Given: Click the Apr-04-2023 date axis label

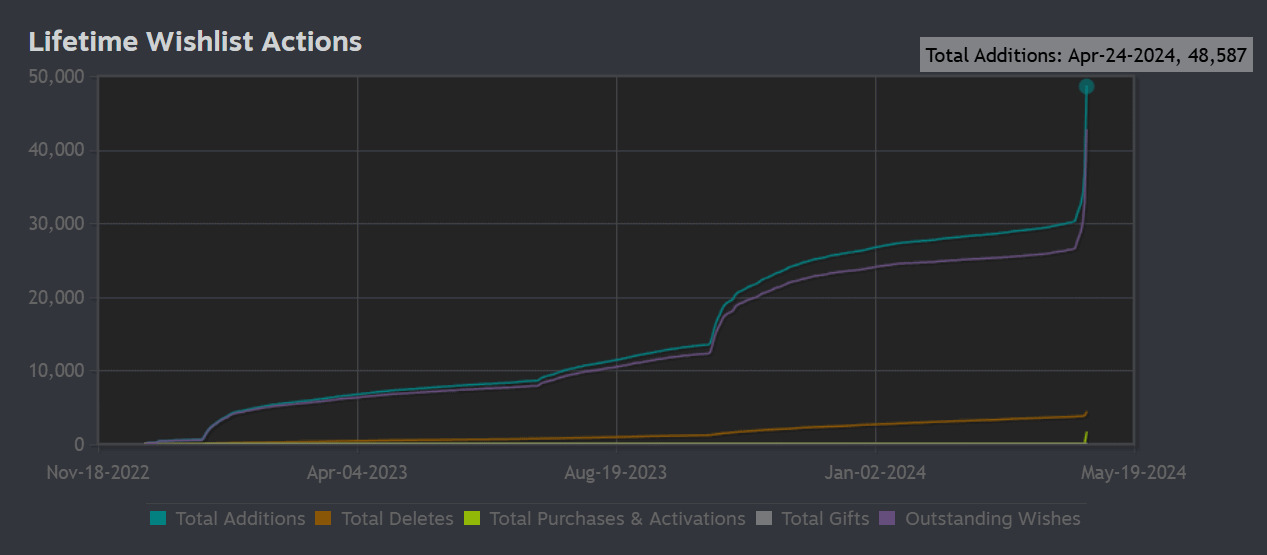Looking at the screenshot, I should tap(357, 472).
